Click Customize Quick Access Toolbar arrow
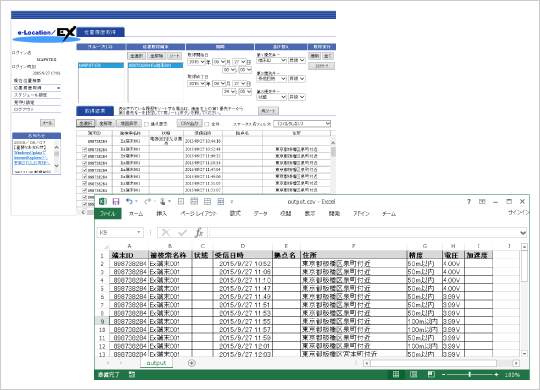Image resolution: width=540 pixels, height=390 pixels. [x=232, y=202]
